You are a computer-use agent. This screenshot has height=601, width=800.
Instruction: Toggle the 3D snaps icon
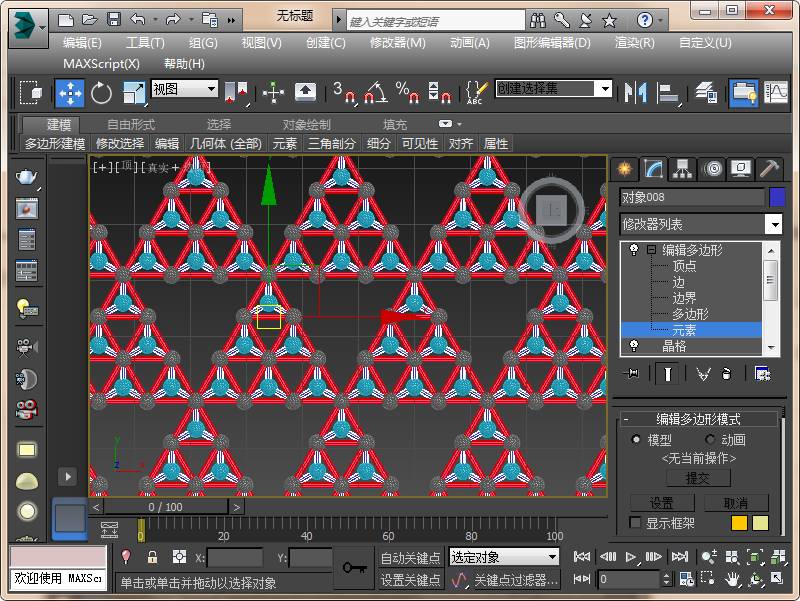click(x=344, y=92)
